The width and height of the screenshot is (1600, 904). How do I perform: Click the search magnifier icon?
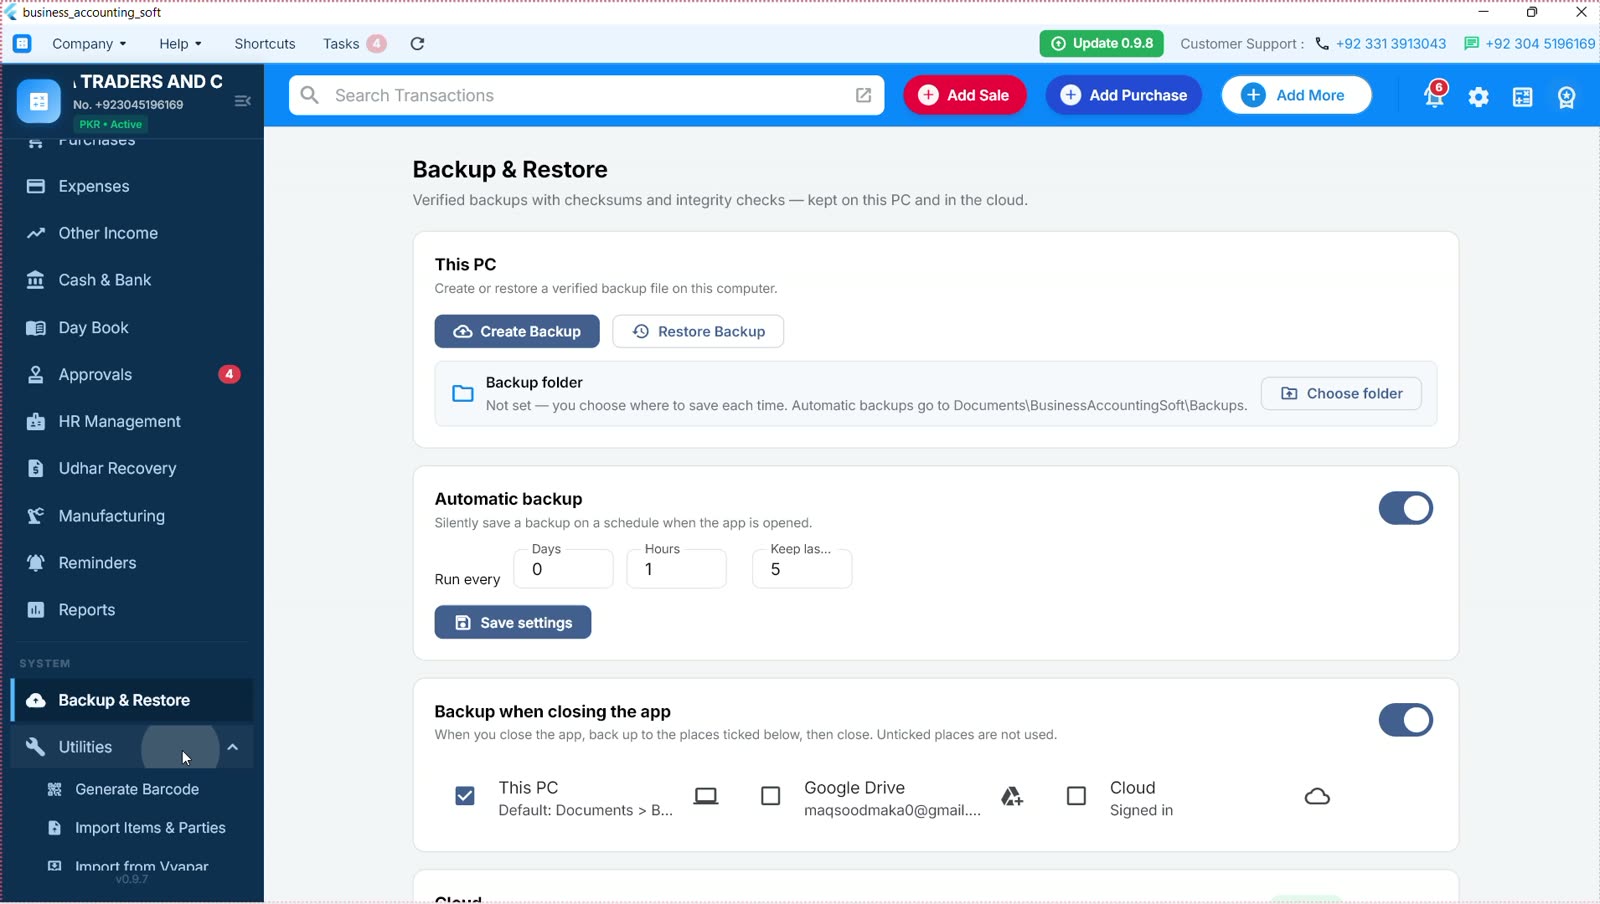coord(310,95)
